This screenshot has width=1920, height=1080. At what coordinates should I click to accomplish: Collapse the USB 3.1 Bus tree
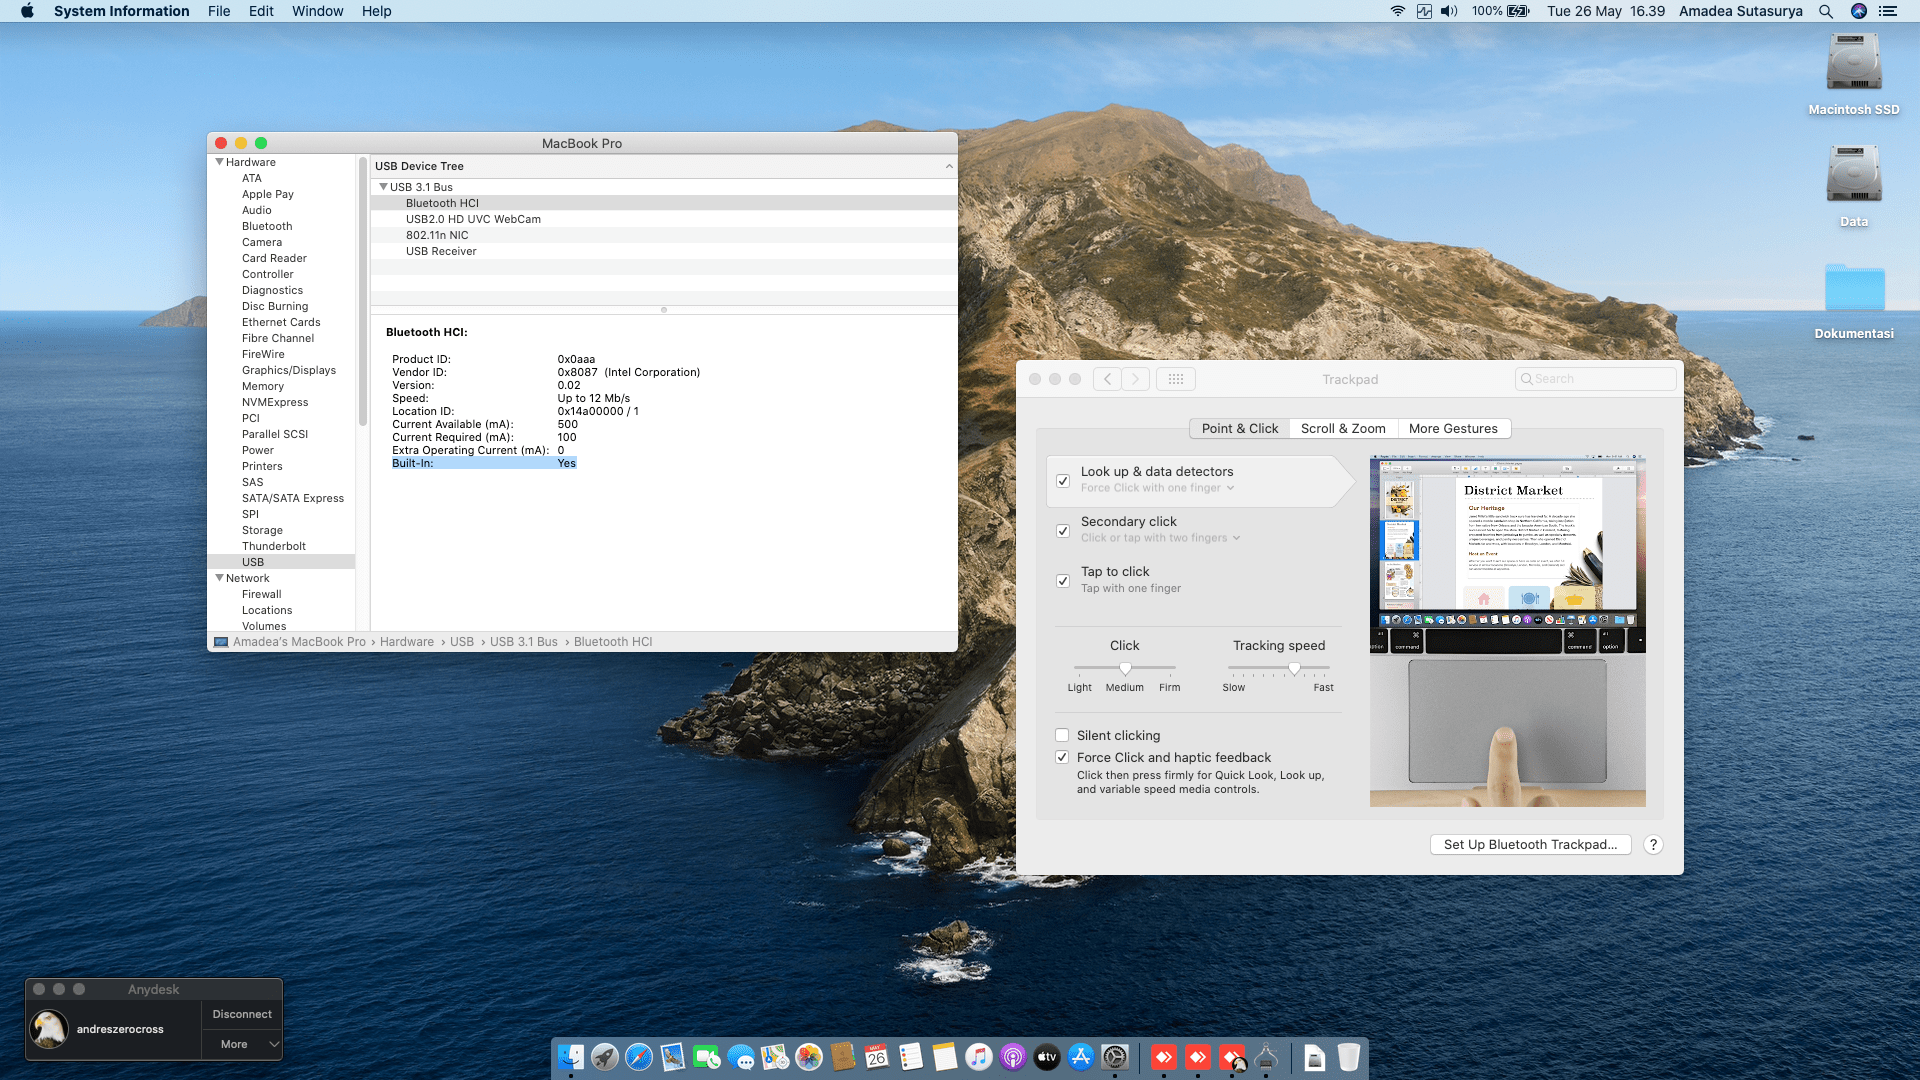point(383,187)
